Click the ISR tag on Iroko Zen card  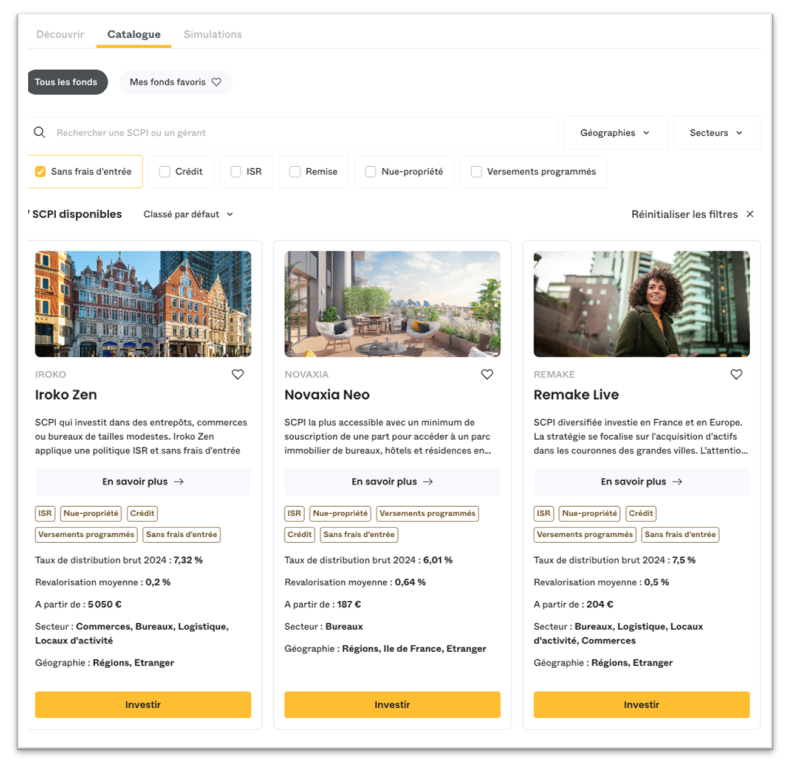[x=45, y=514]
